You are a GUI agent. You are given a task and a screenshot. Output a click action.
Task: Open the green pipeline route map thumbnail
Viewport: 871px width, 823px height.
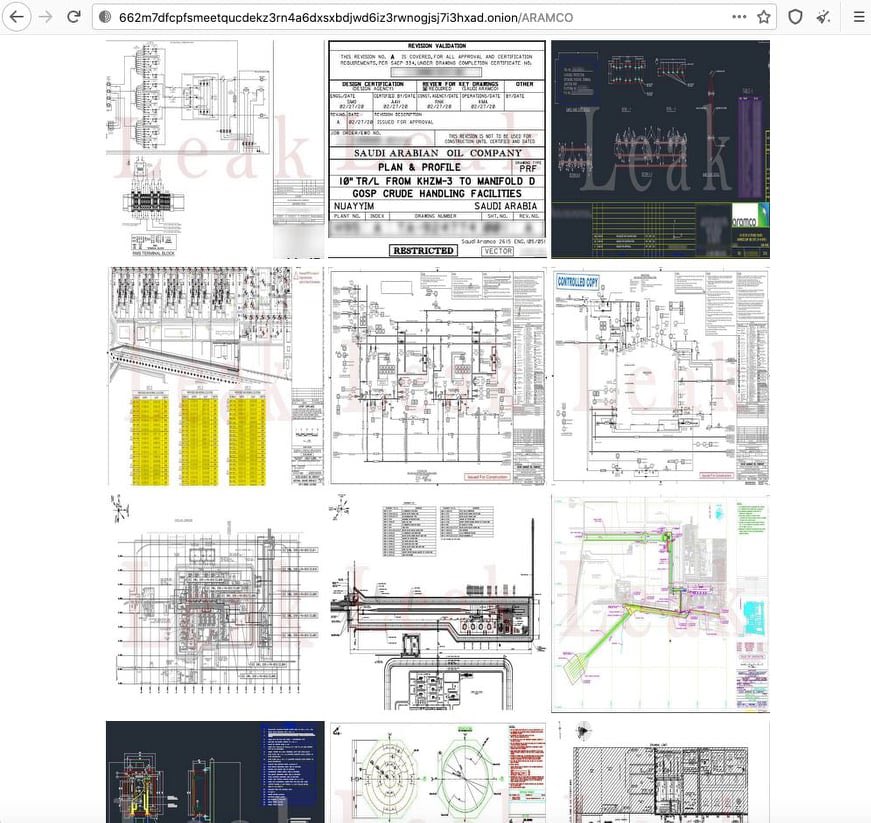pos(660,603)
